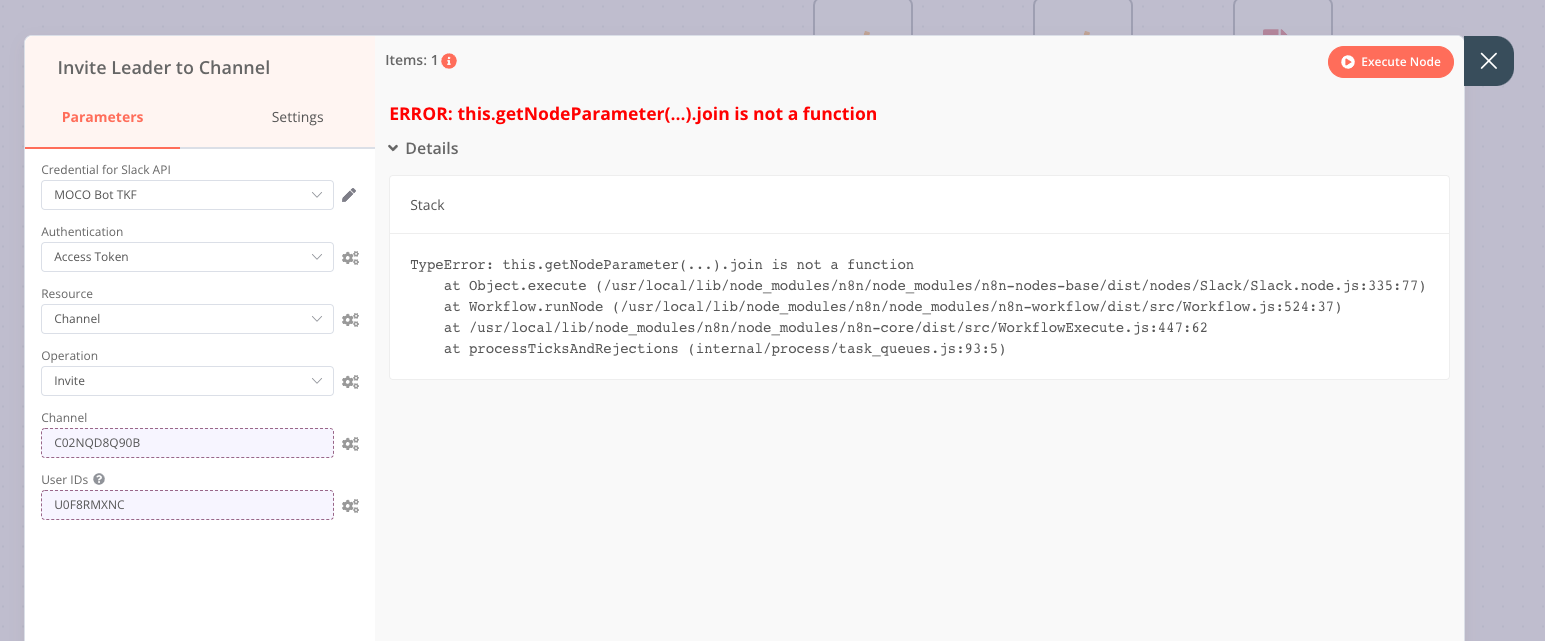This screenshot has width=1545, height=641.
Task: Close the node detail view
Action: pos(1488,60)
